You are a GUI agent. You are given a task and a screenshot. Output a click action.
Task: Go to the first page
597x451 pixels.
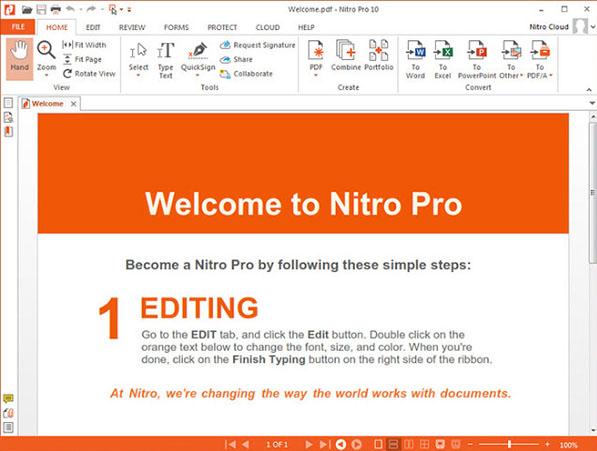(x=230, y=444)
